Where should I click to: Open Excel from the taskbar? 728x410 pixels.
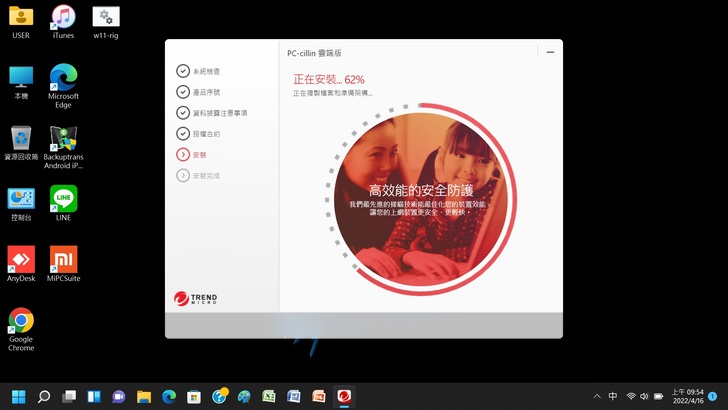pyautogui.click(x=269, y=397)
